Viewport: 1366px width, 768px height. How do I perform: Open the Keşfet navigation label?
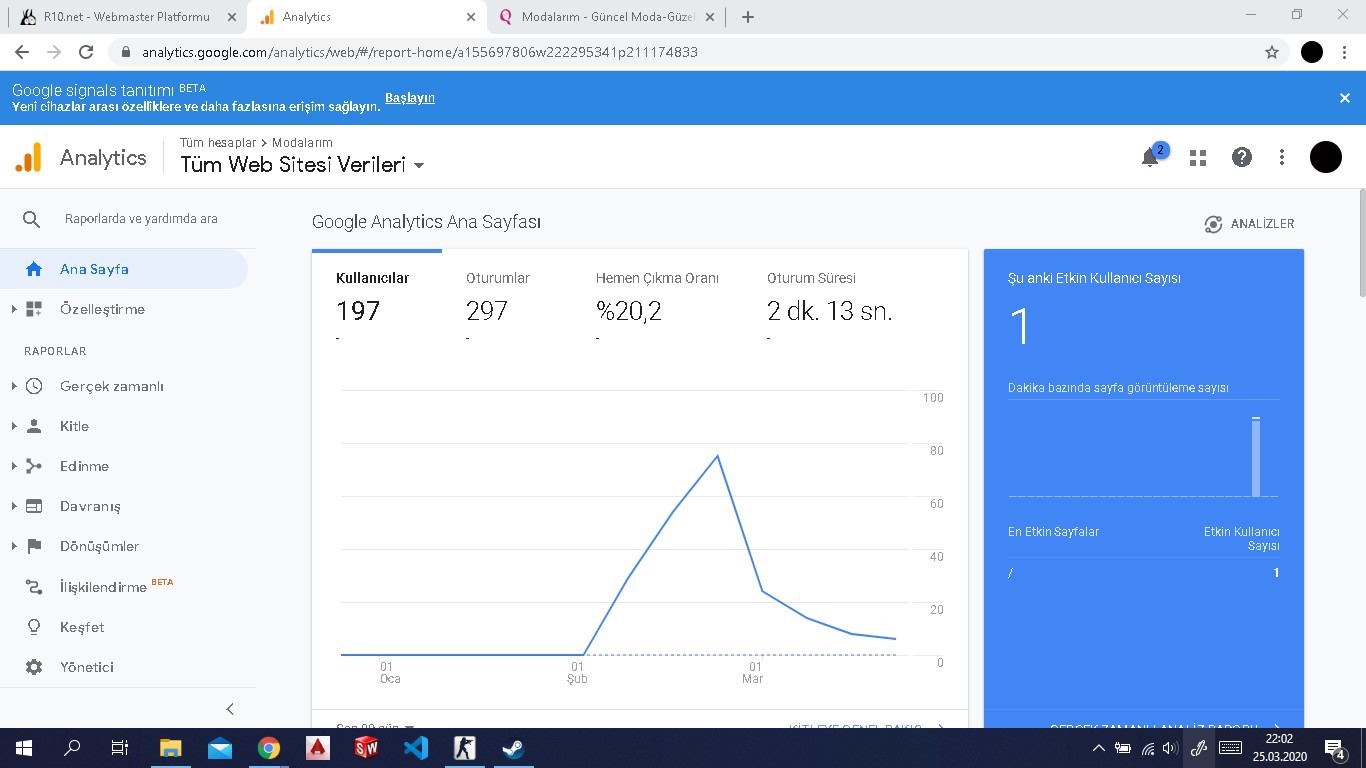coord(82,627)
